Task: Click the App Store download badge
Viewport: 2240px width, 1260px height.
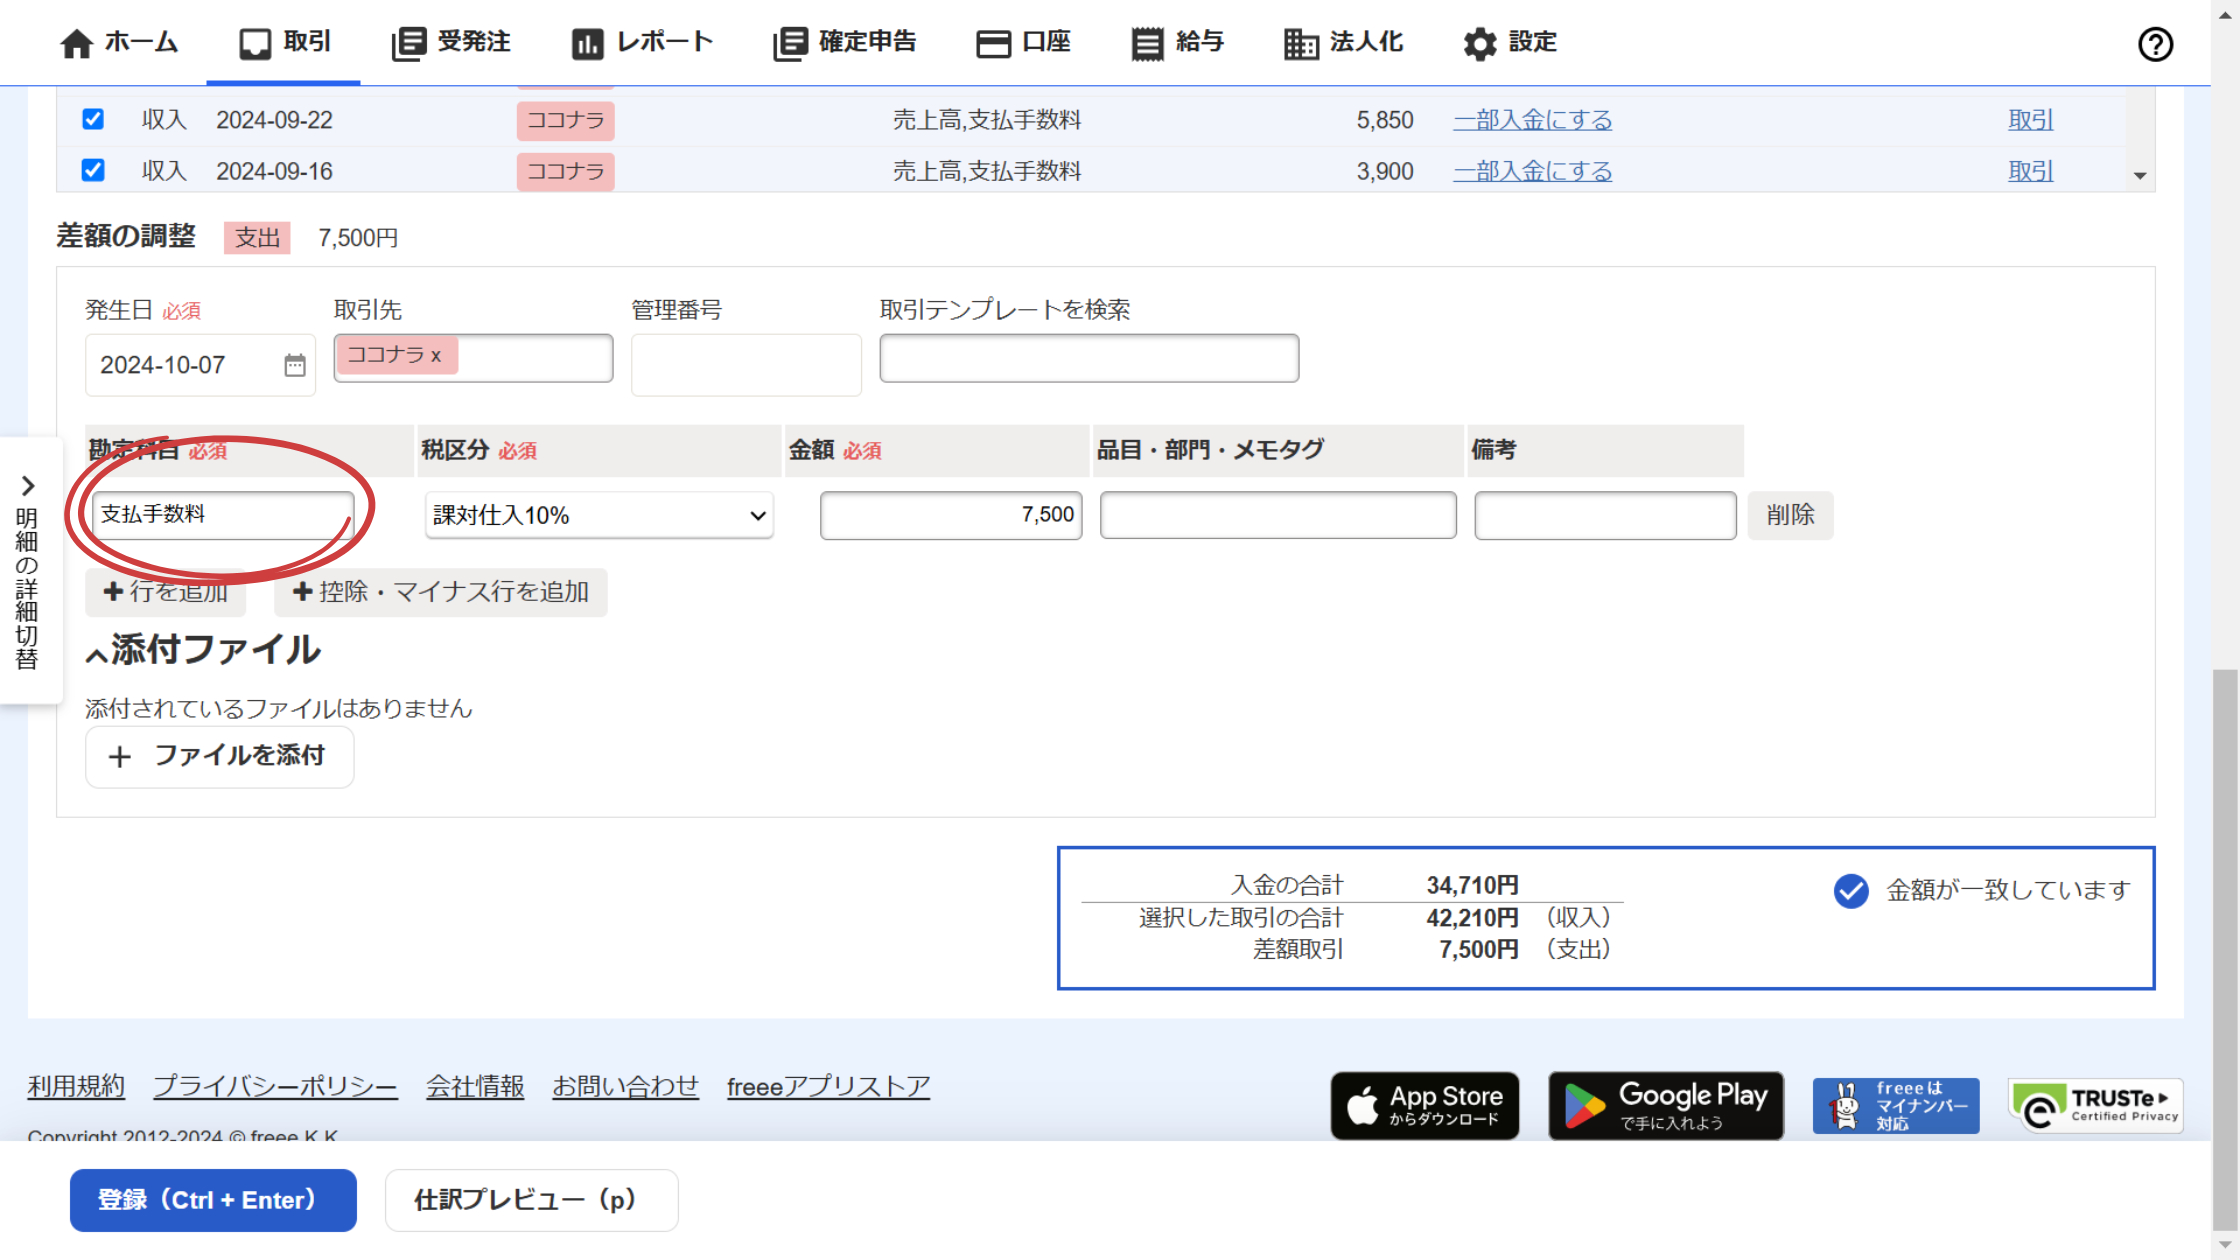Action: click(x=1424, y=1105)
